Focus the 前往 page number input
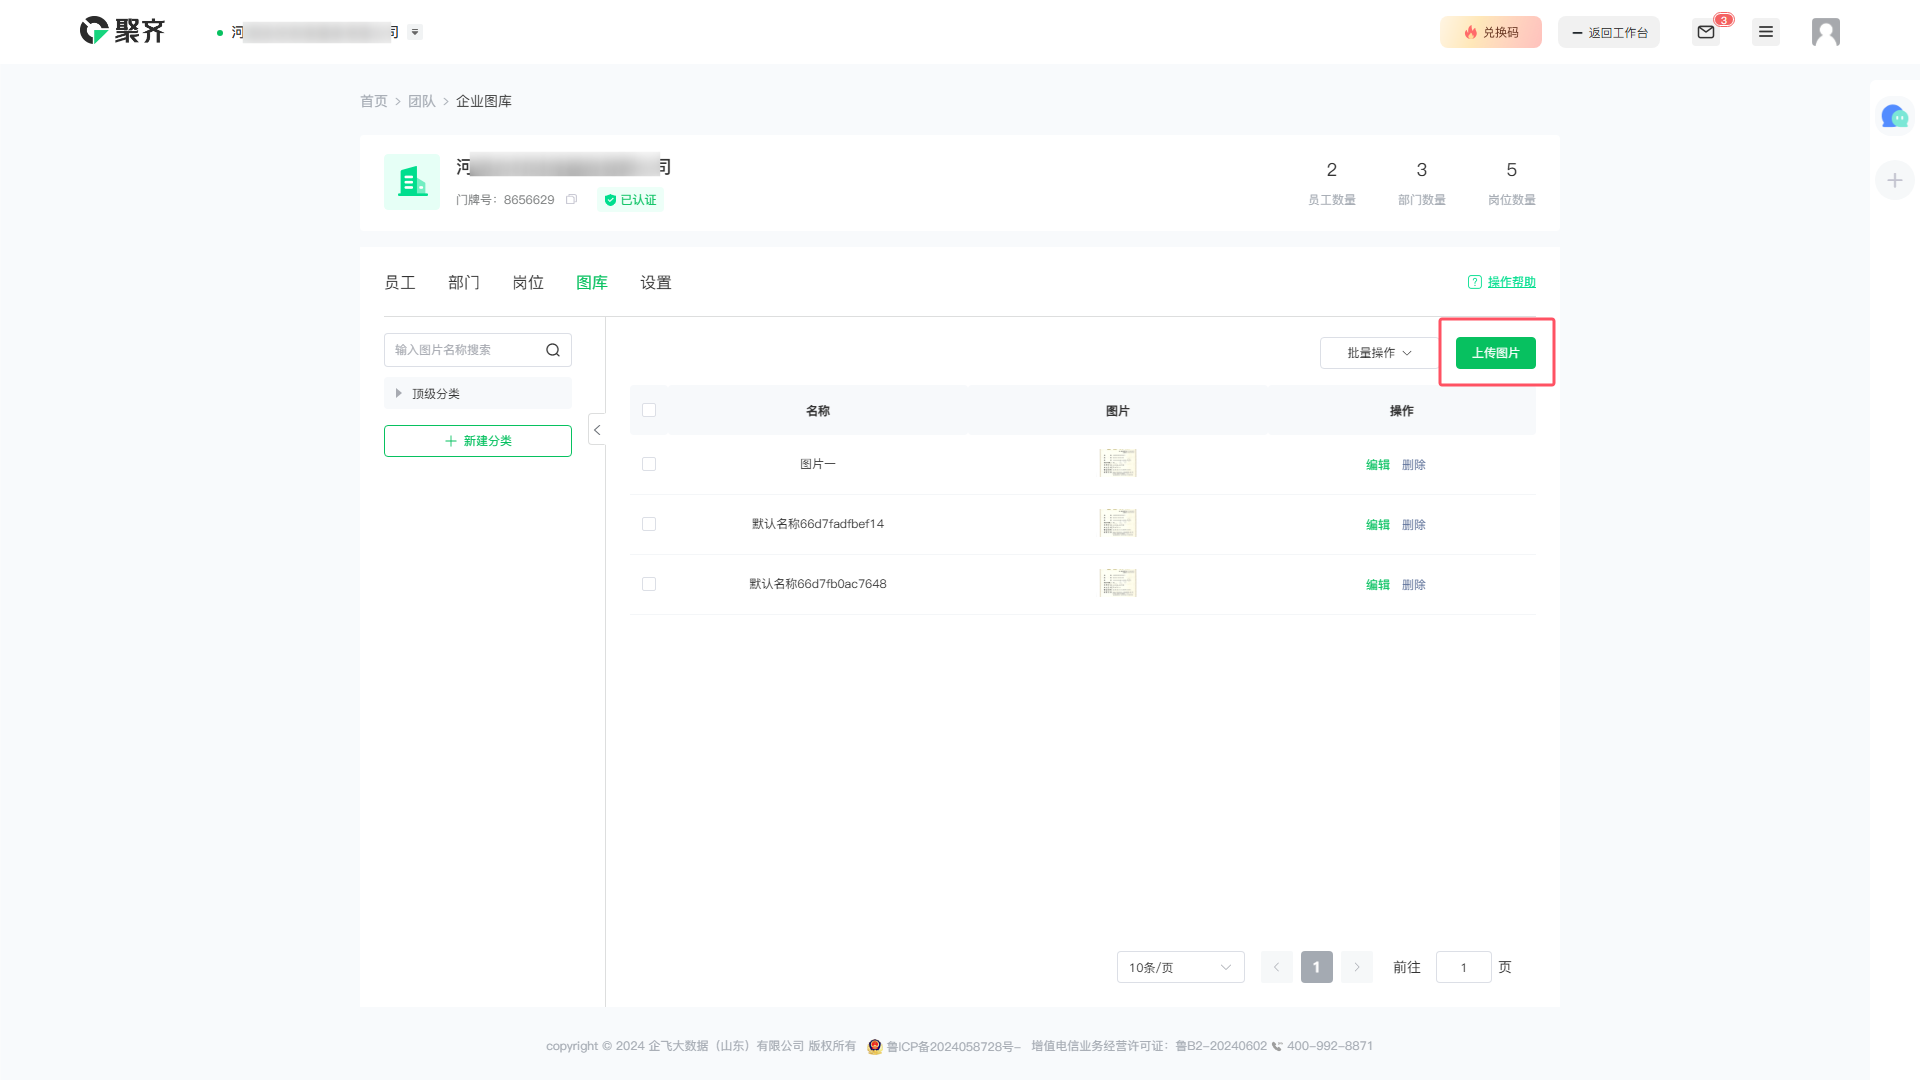This screenshot has width=1920, height=1080. point(1464,967)
